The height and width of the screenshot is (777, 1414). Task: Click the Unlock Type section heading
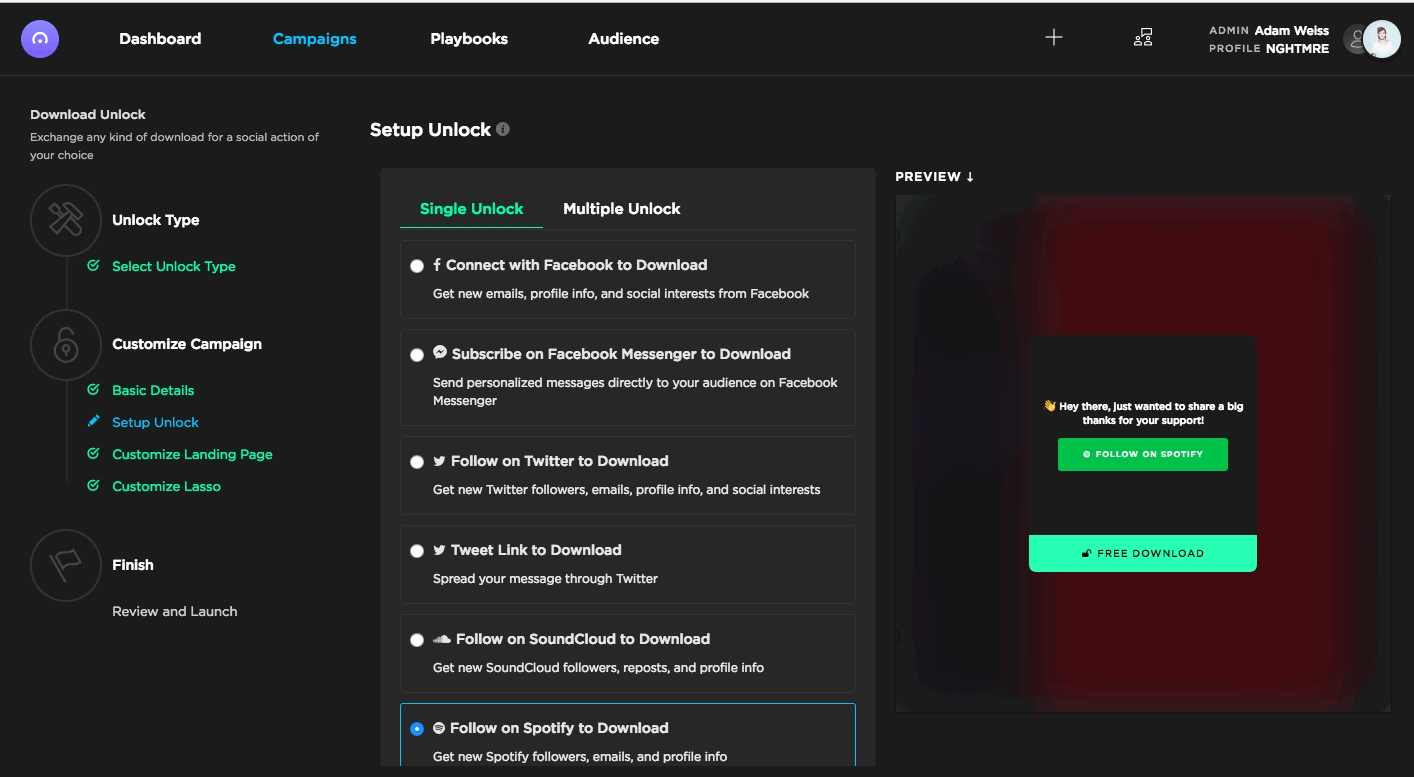tap(155, 220)
